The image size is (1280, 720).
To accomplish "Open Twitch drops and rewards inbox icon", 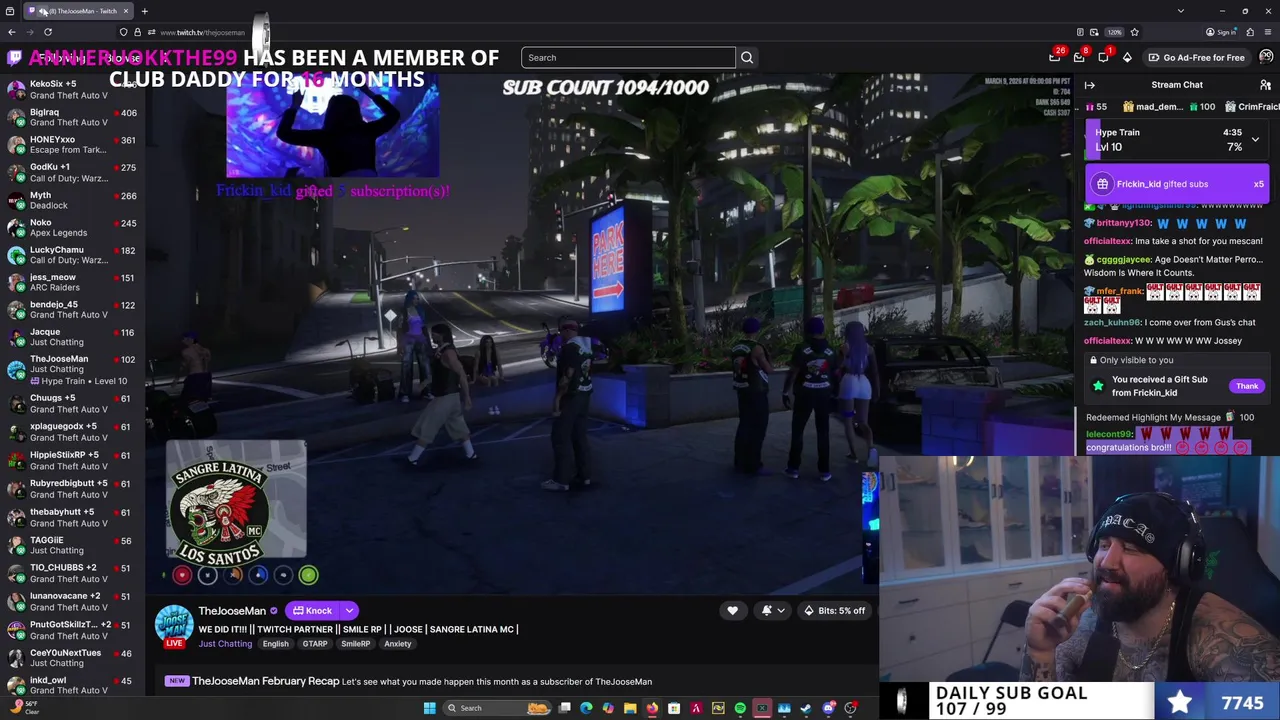I will (1055, 57).
